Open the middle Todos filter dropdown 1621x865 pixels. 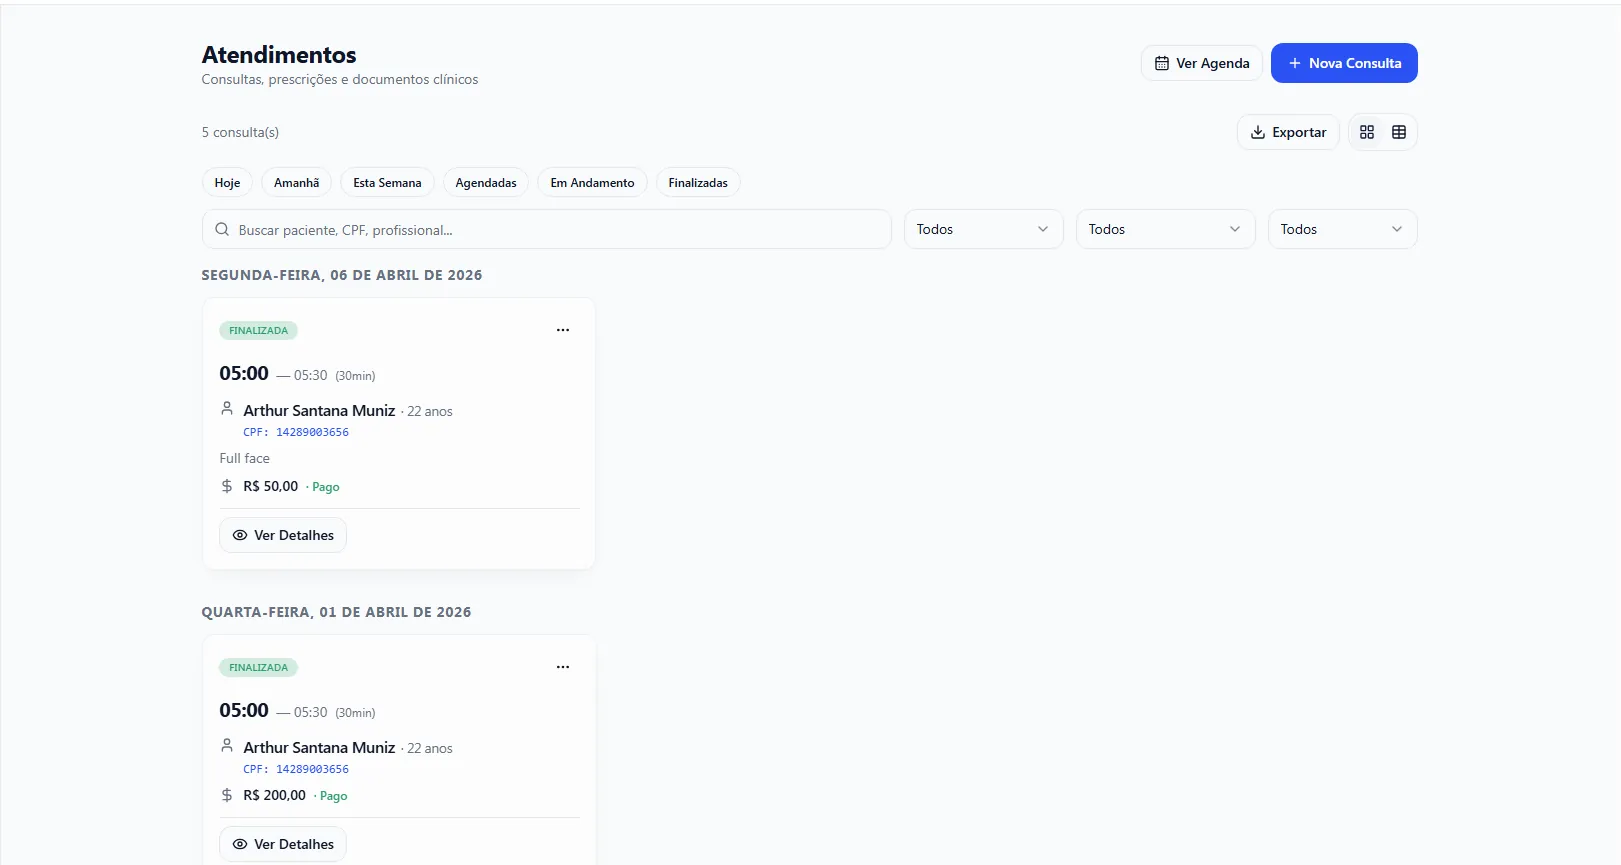(x=1165, y=229)
